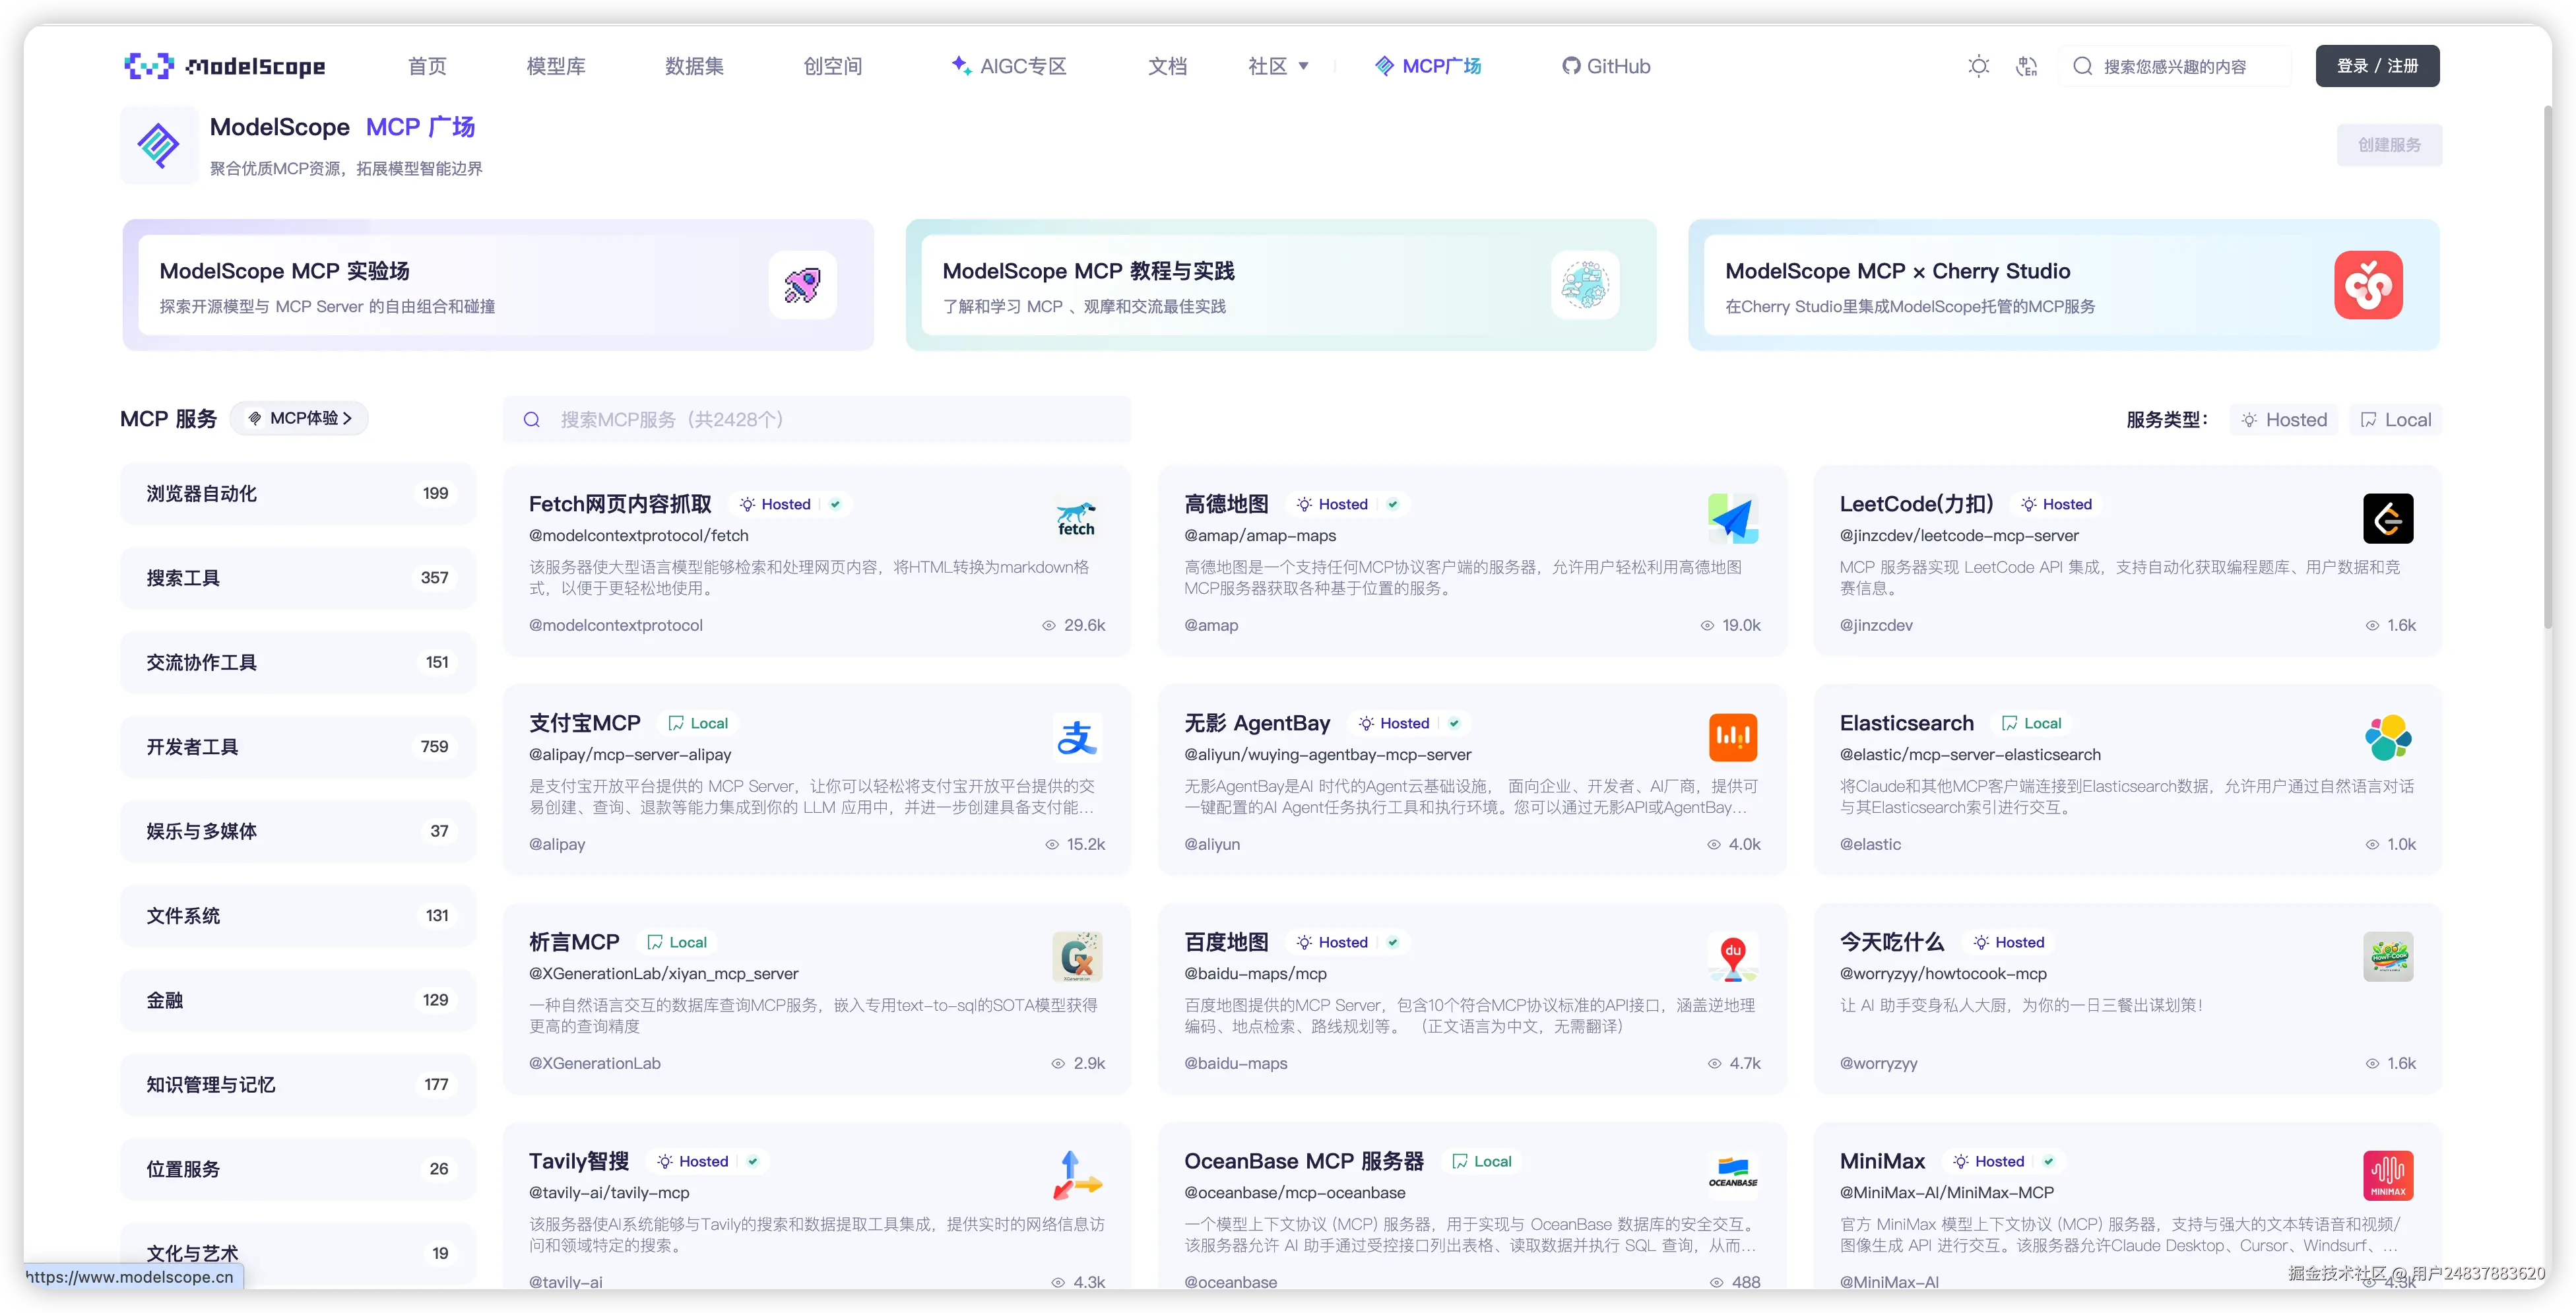Viewport: 2576px width, 1313px height.
Task: Click the Fetch service dog logo
Action: pos(1076,518)
